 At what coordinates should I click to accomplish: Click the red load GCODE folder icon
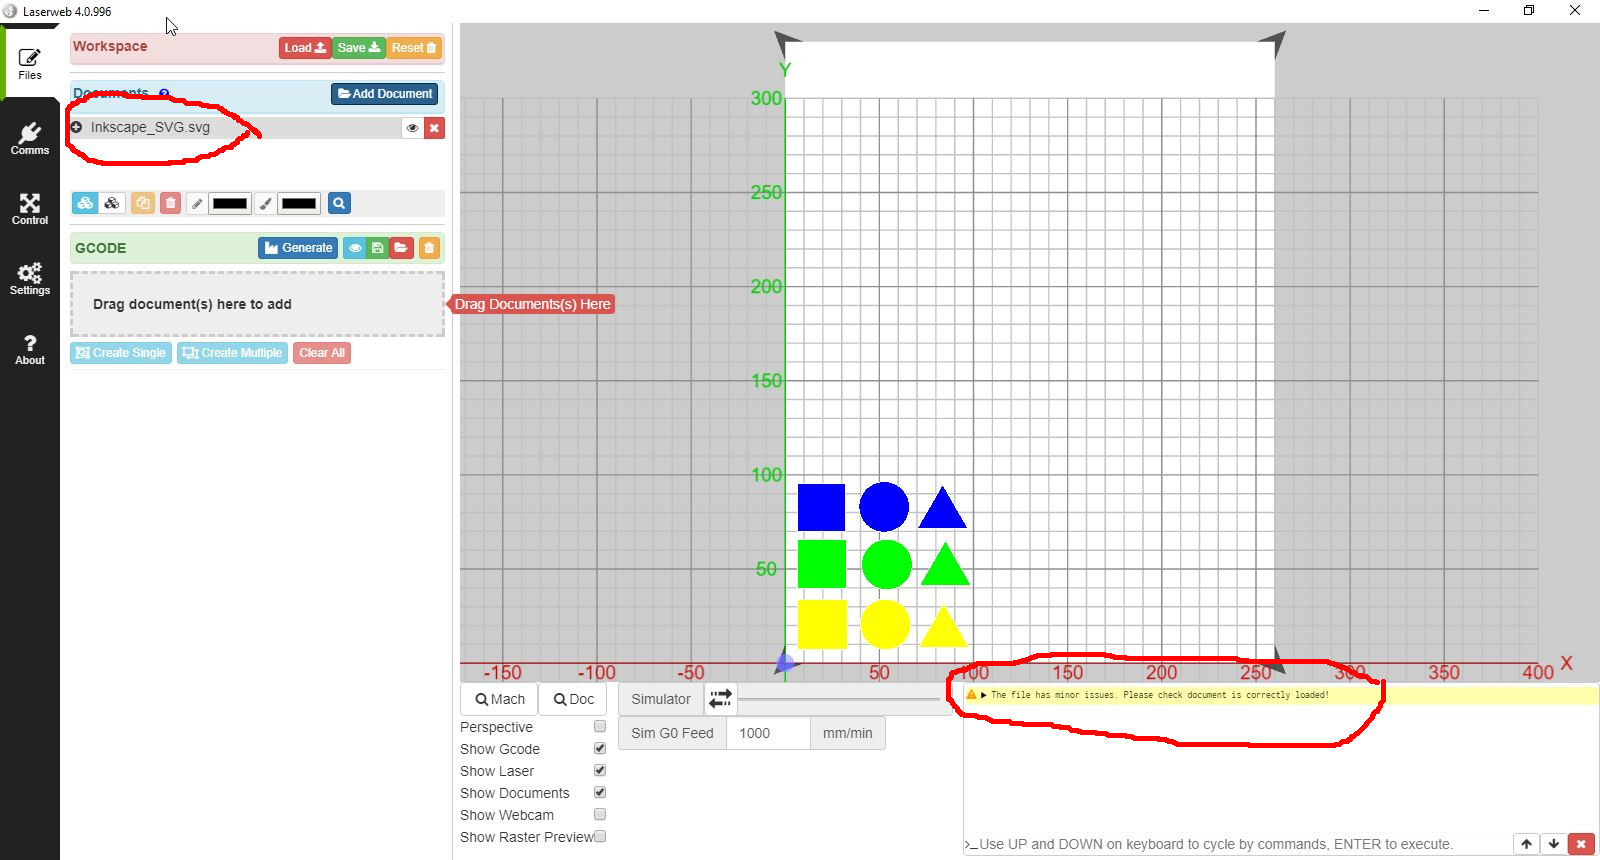click(x=401, y=248)
